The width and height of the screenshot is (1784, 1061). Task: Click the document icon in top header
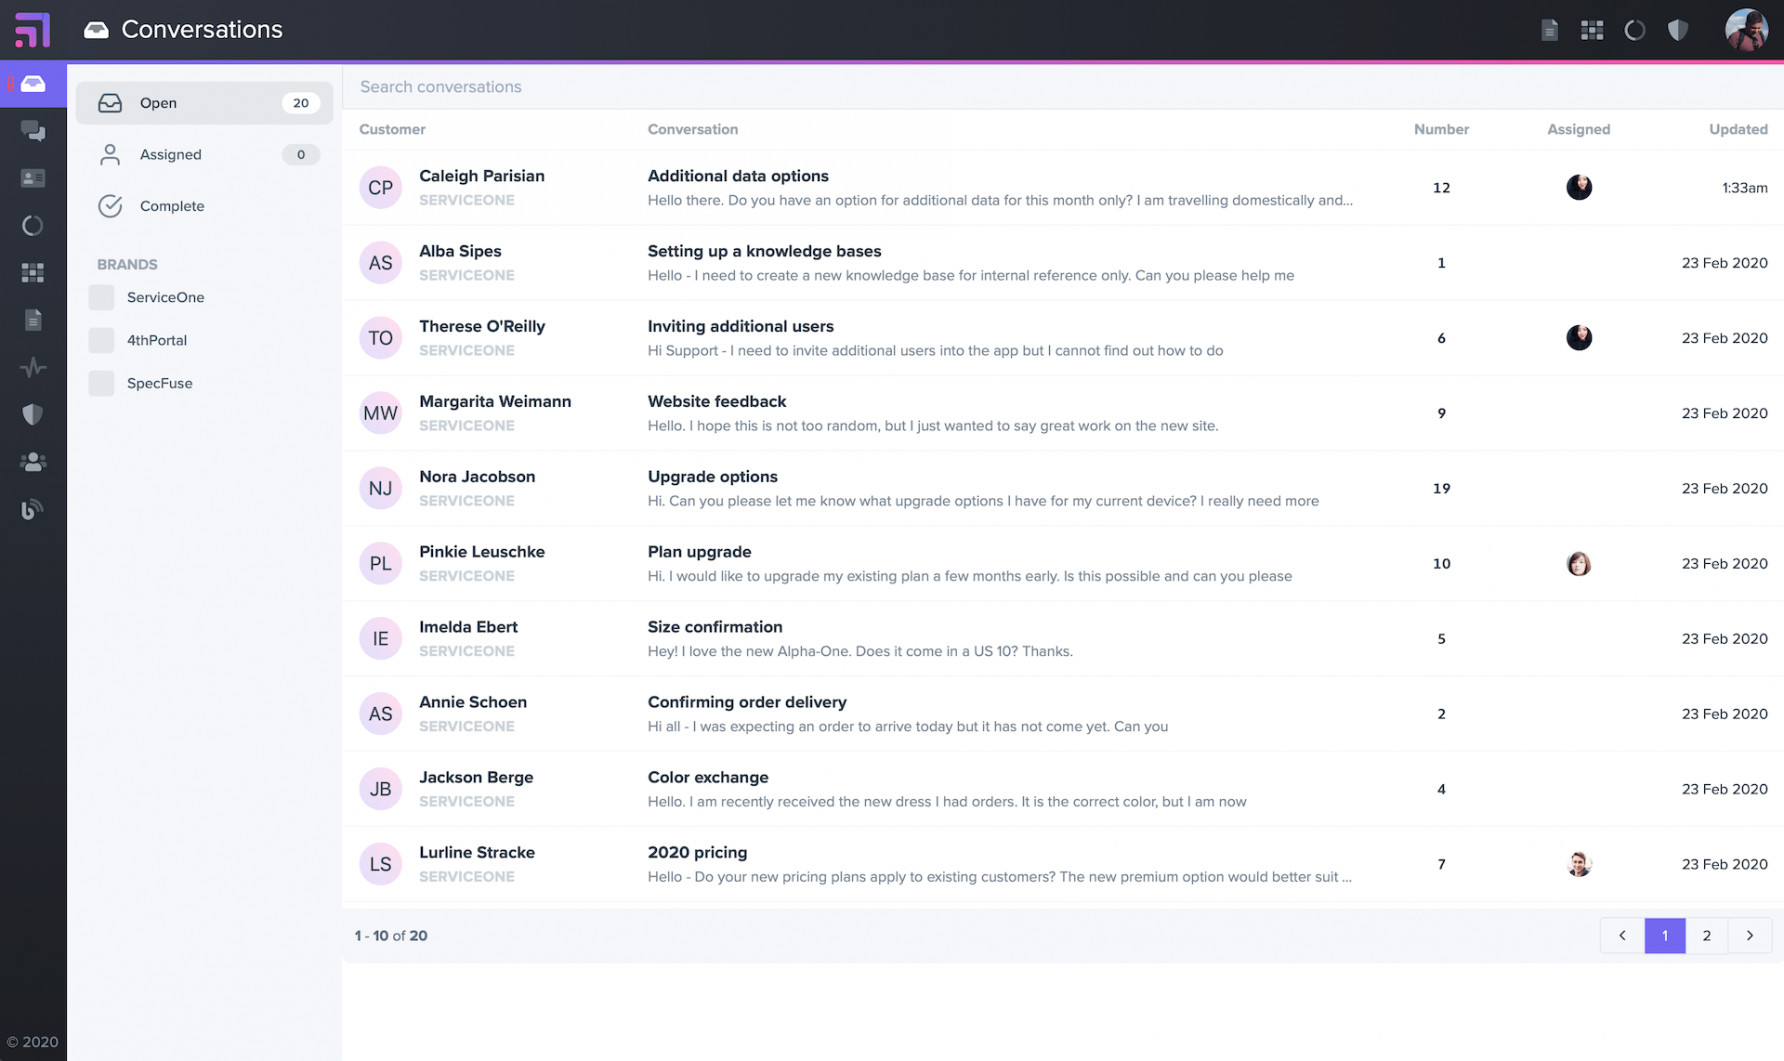[1549, 30]
